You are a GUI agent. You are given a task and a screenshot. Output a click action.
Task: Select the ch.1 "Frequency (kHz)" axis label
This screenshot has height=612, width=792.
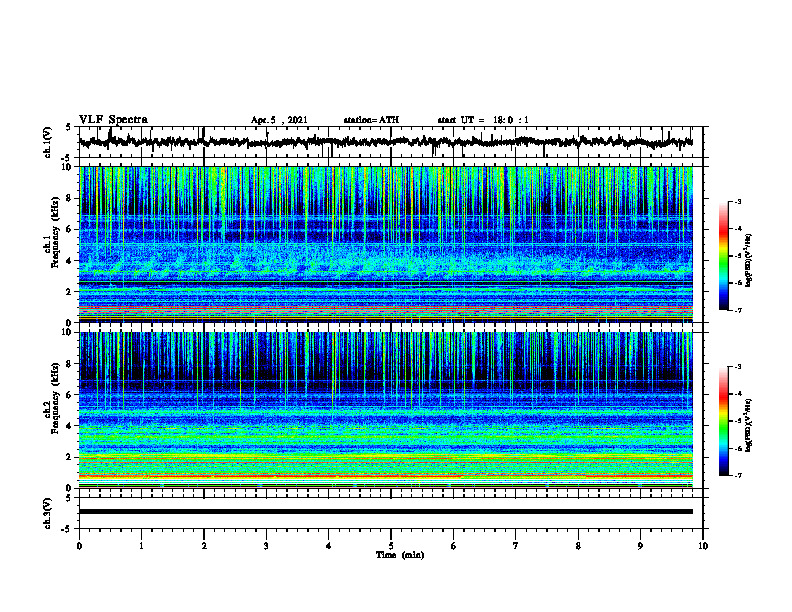[x=55, y=232]
